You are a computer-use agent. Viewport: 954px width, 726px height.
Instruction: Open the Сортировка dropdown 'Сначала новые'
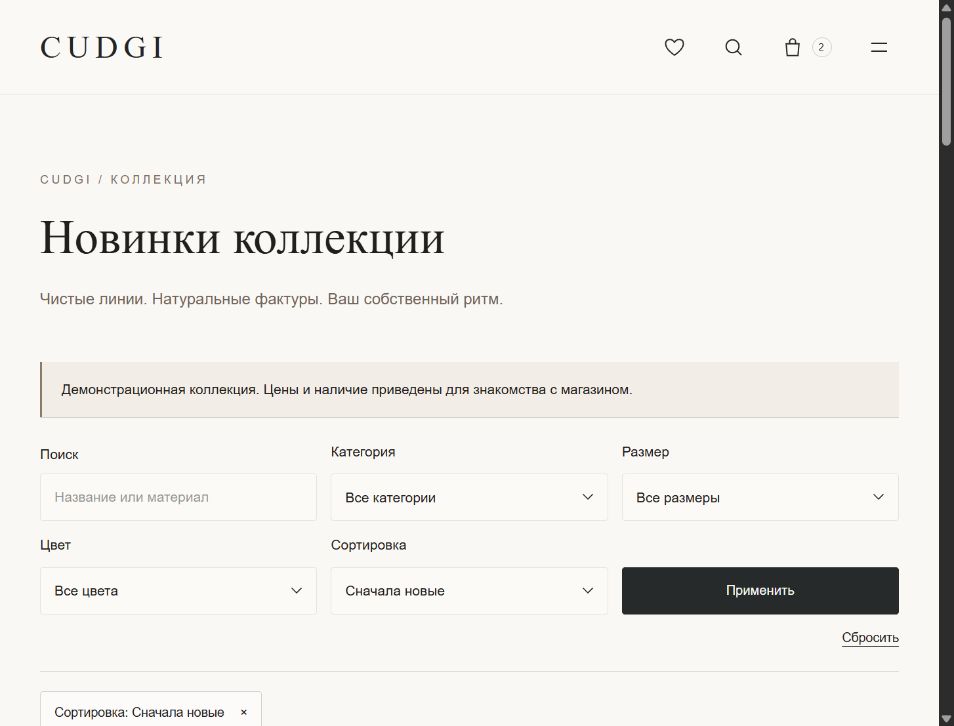[469, 591]
